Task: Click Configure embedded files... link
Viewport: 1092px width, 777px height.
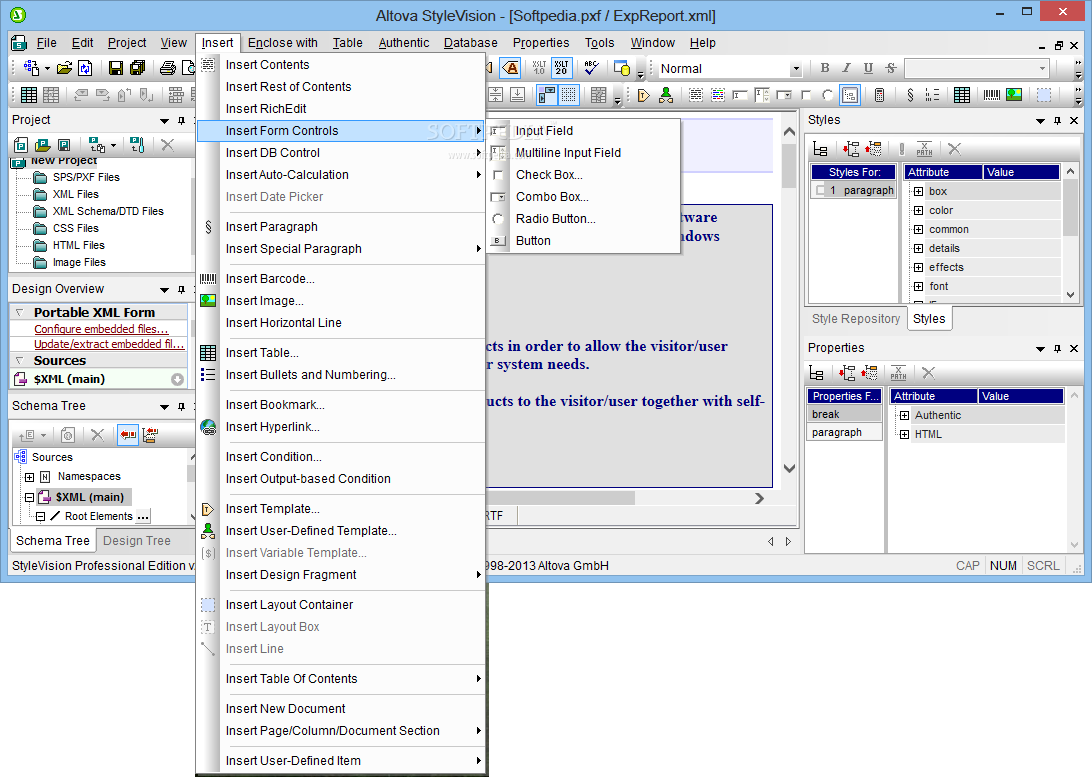Action: point(101,329)
